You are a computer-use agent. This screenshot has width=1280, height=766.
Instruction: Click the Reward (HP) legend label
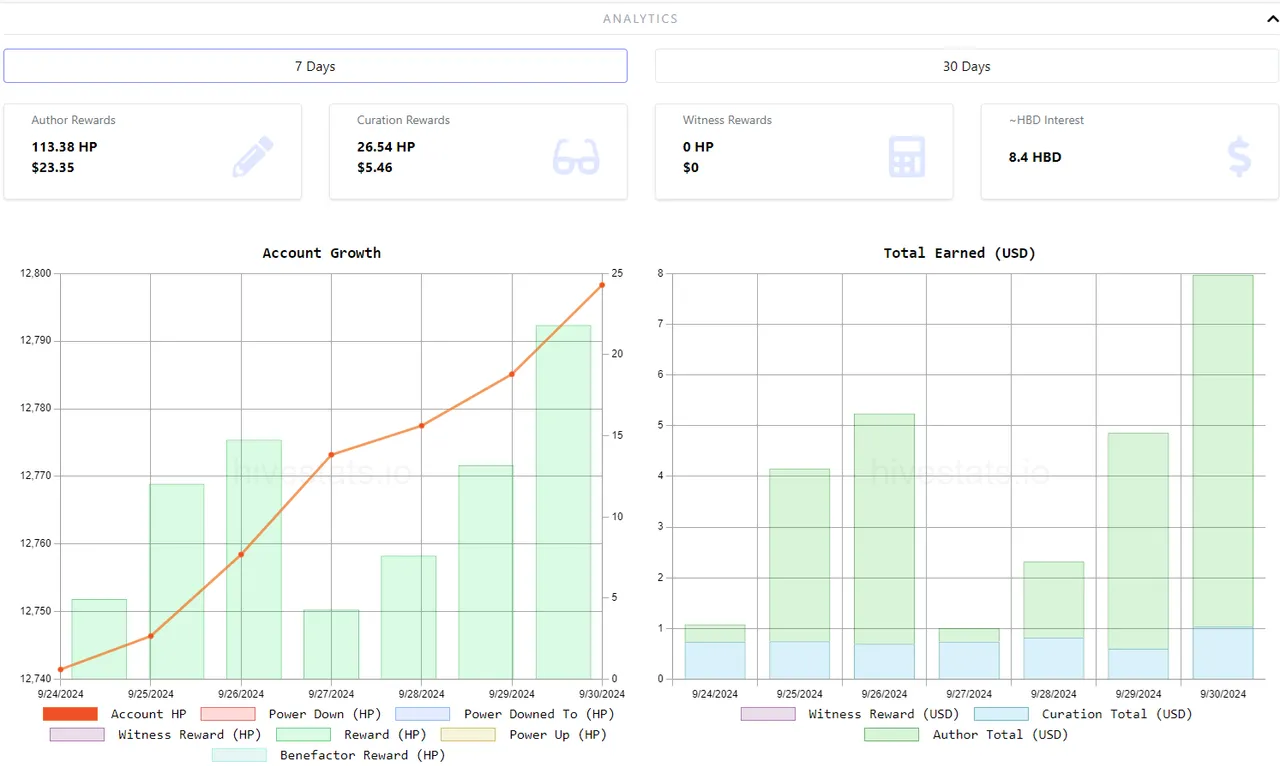(x=385, y=735)
